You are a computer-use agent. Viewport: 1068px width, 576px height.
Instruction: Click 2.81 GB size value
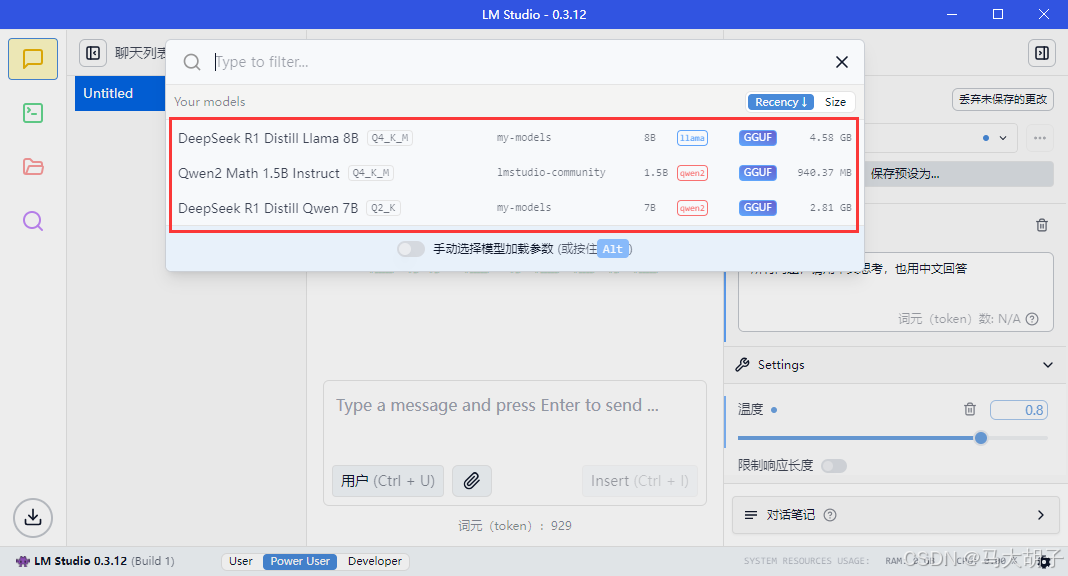pos(830,208)
